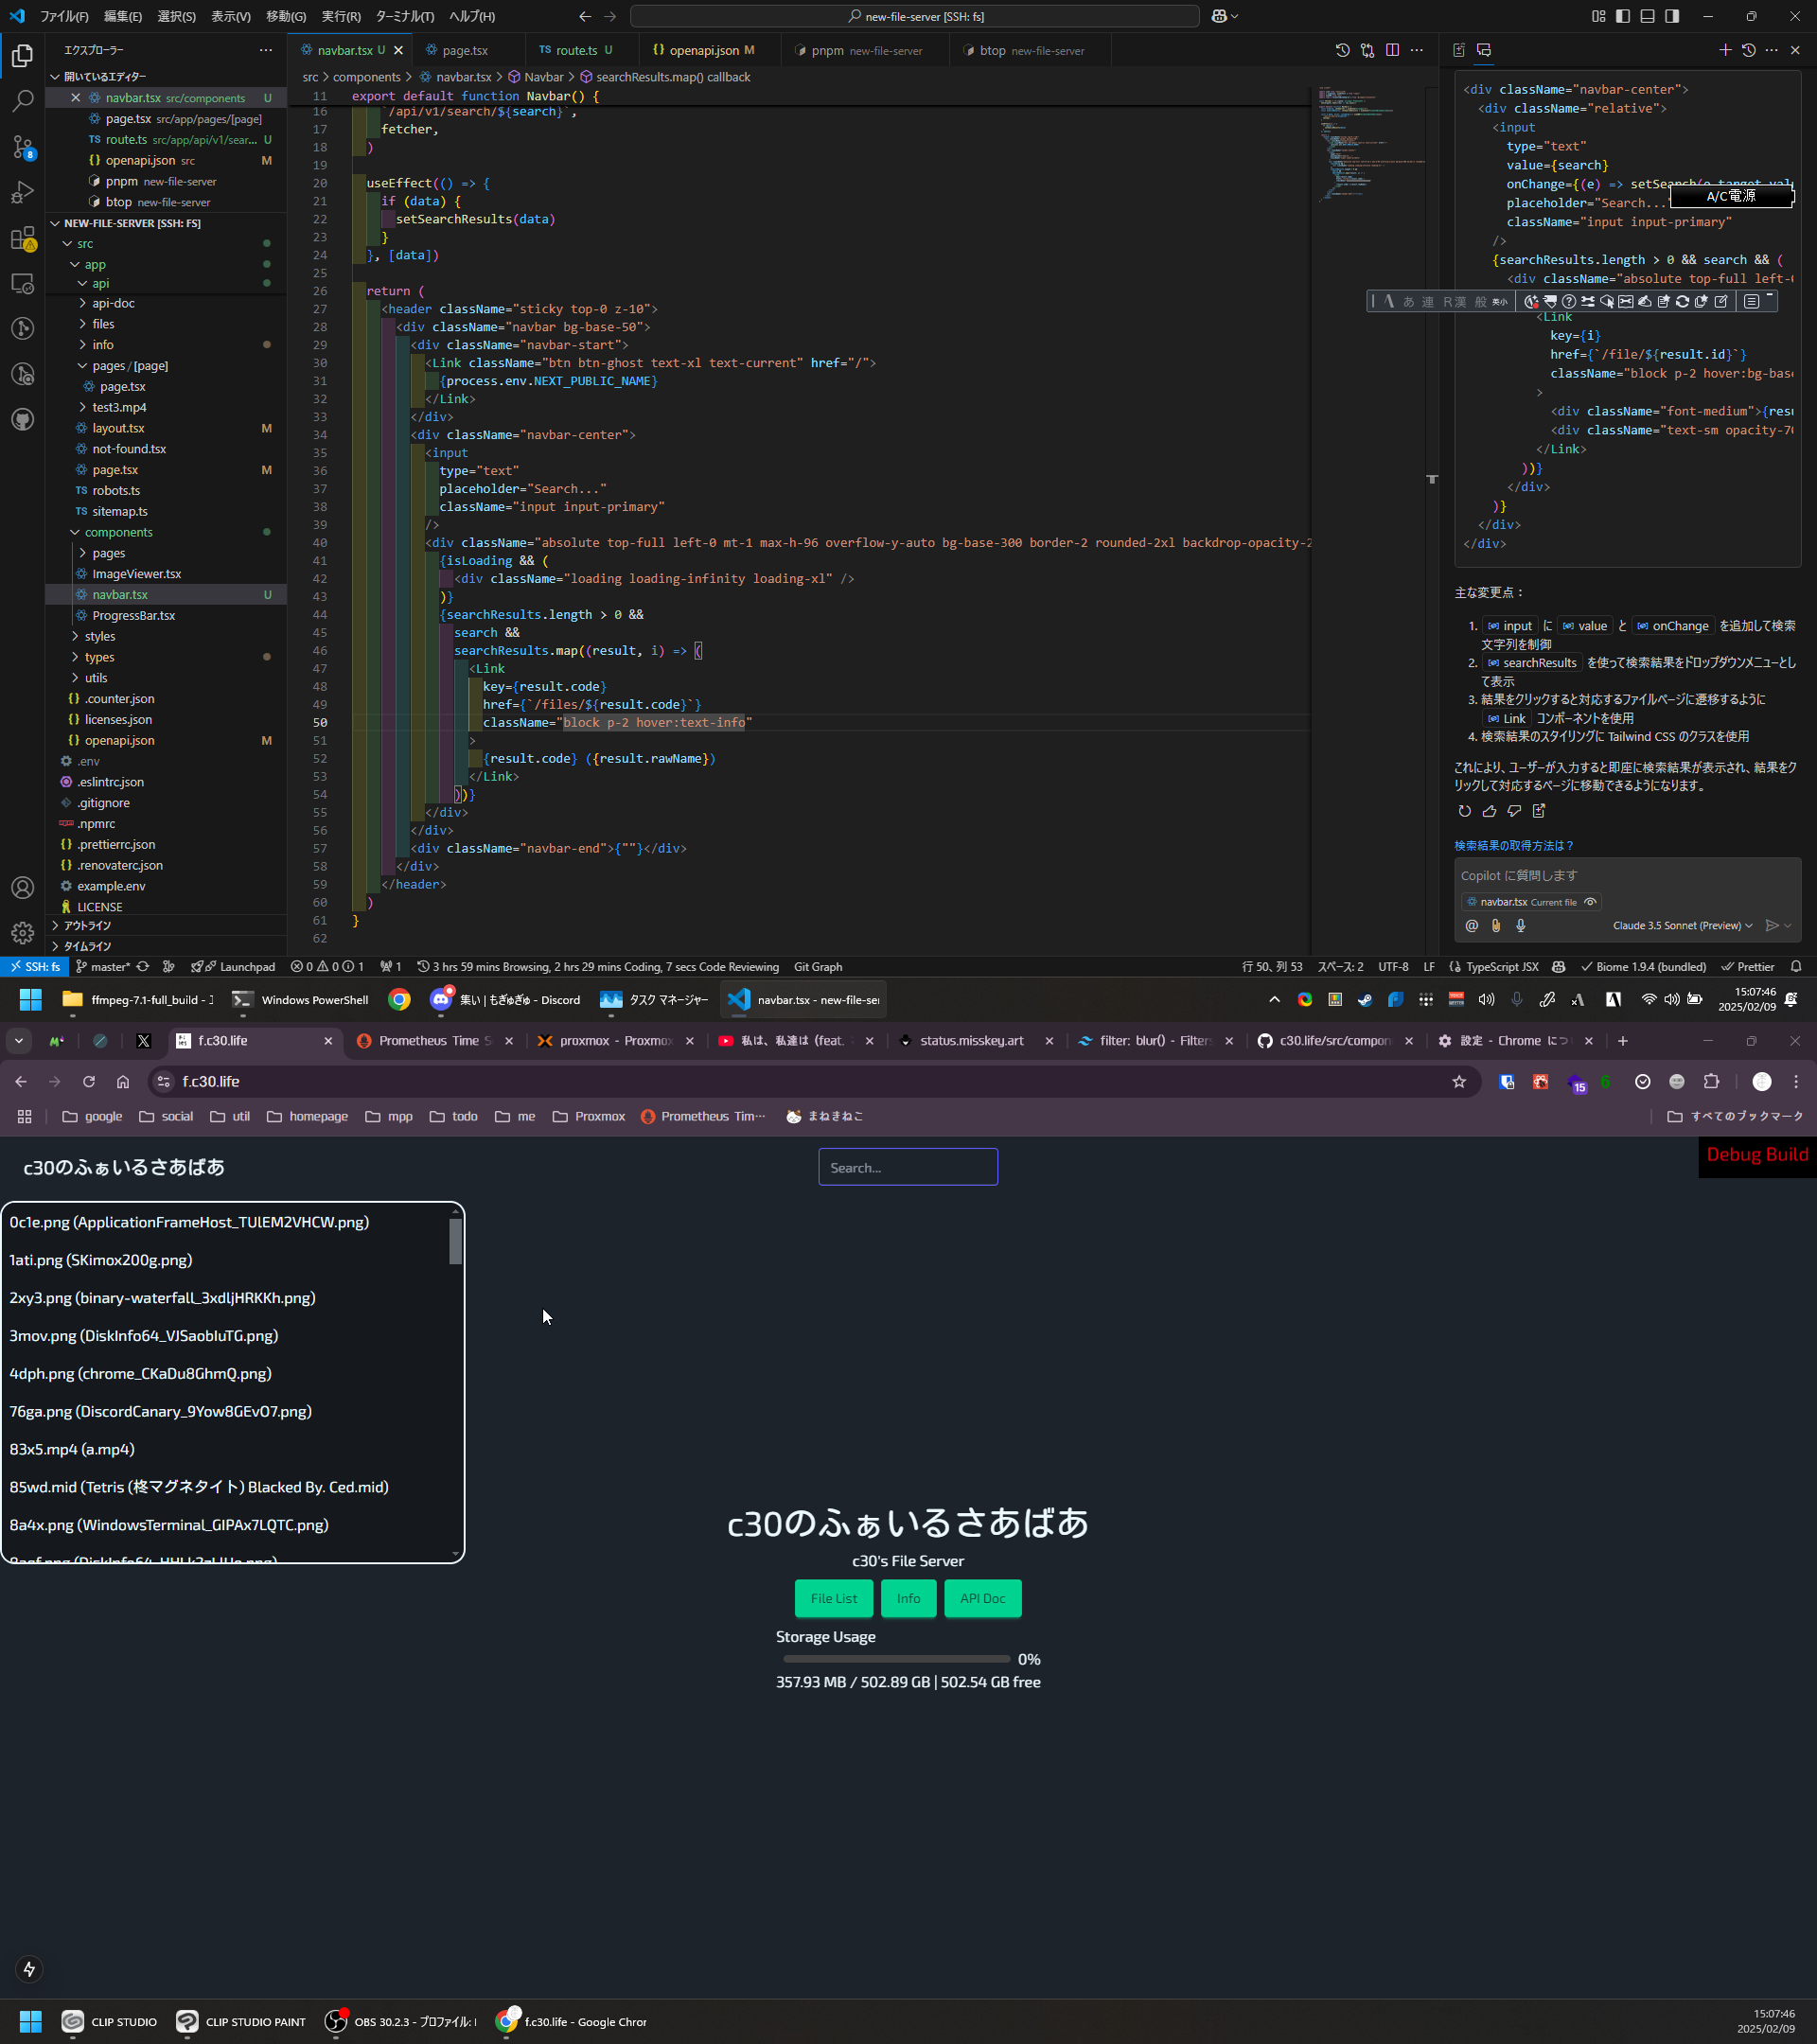Split the editor to the right
Screen dimensions: 1817x2044
(x=1392, y=50)
